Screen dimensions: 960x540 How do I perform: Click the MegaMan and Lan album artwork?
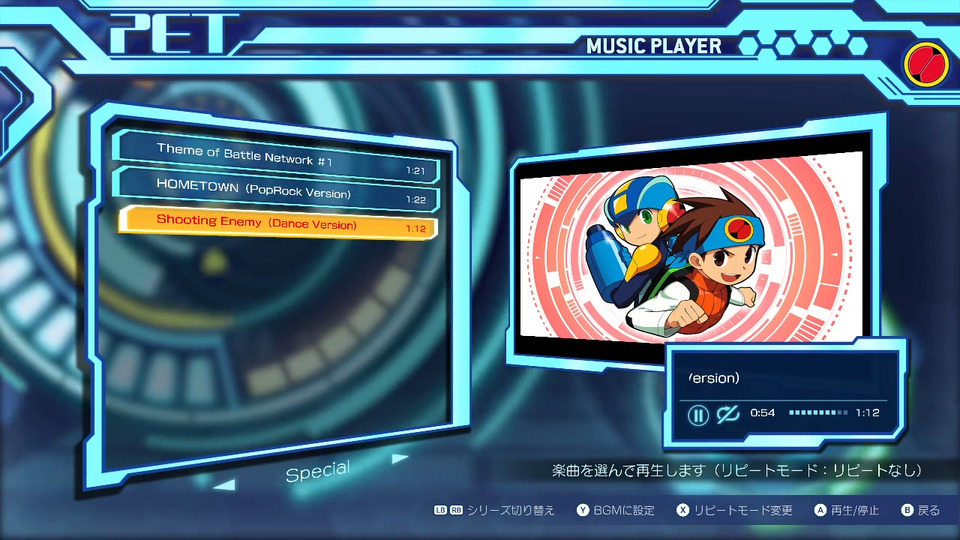point(691,248)
